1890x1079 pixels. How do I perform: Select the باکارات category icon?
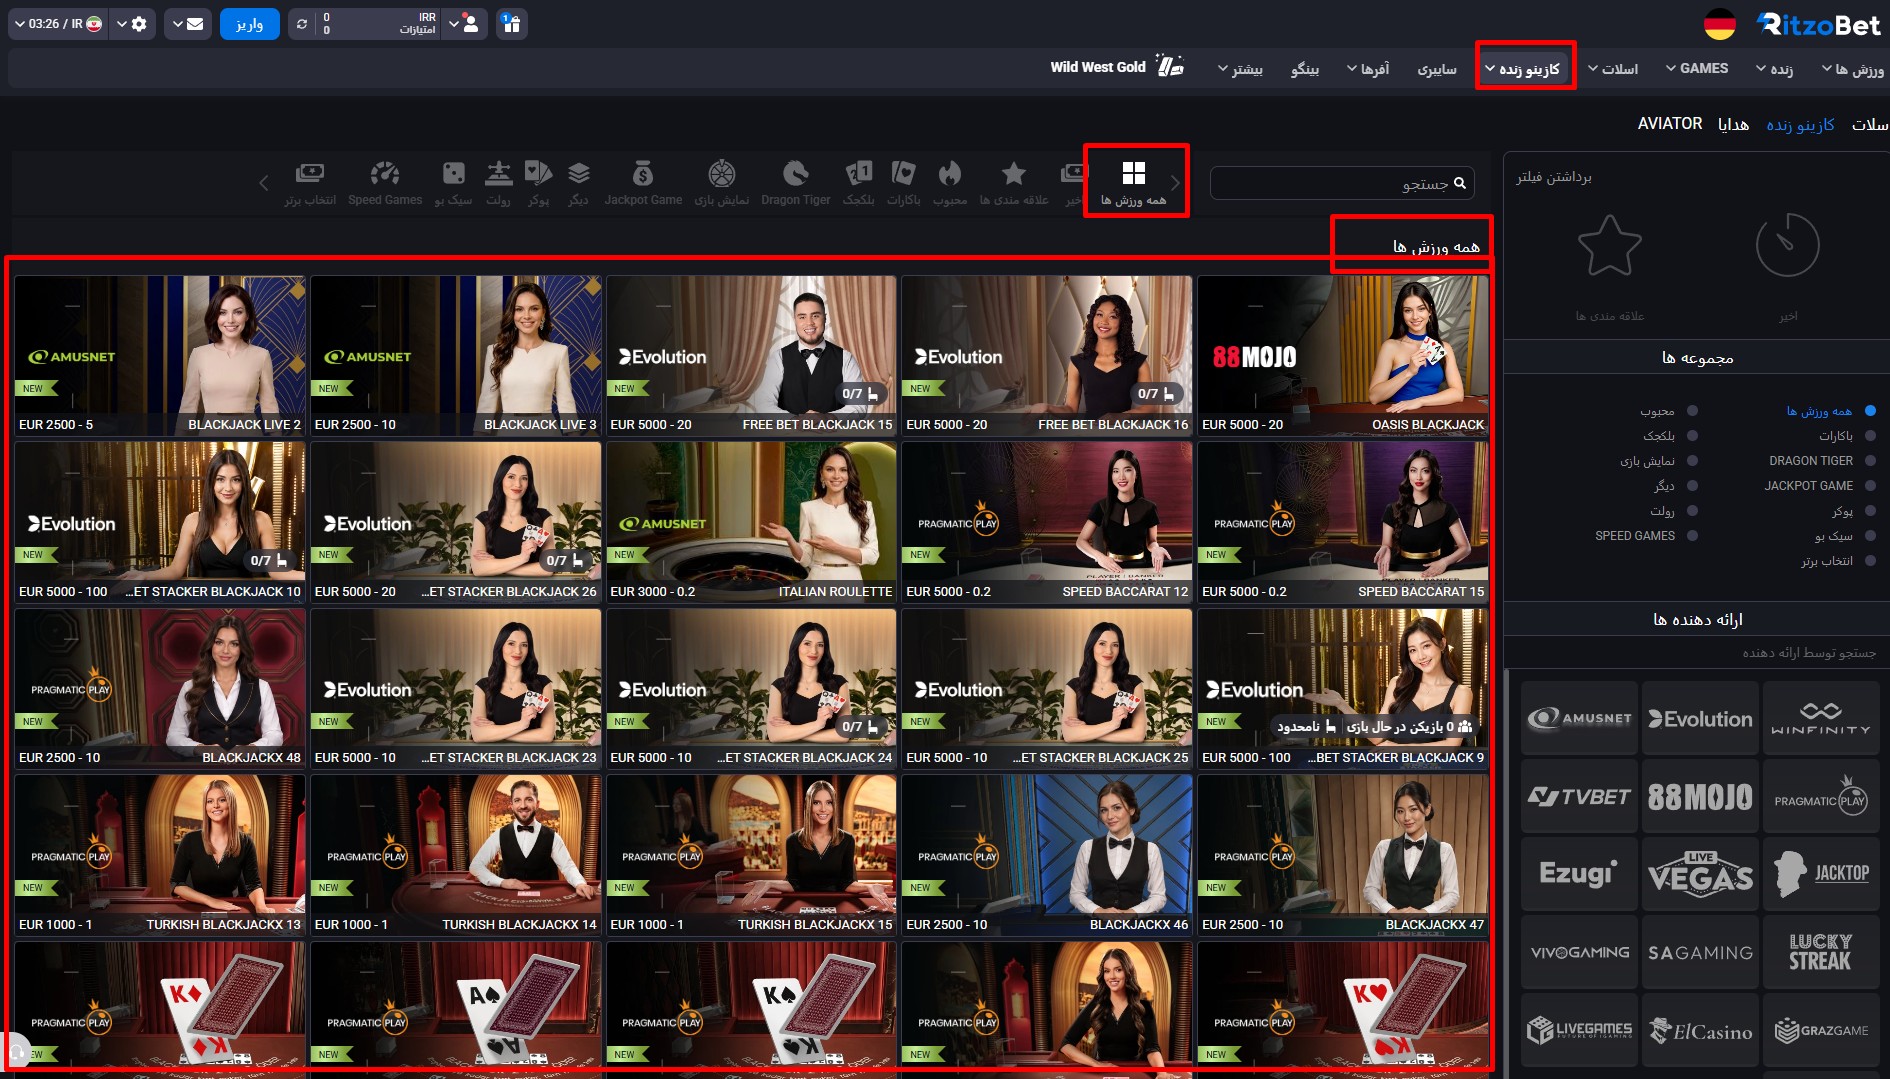pyautogui.click(x=903, y=182)
